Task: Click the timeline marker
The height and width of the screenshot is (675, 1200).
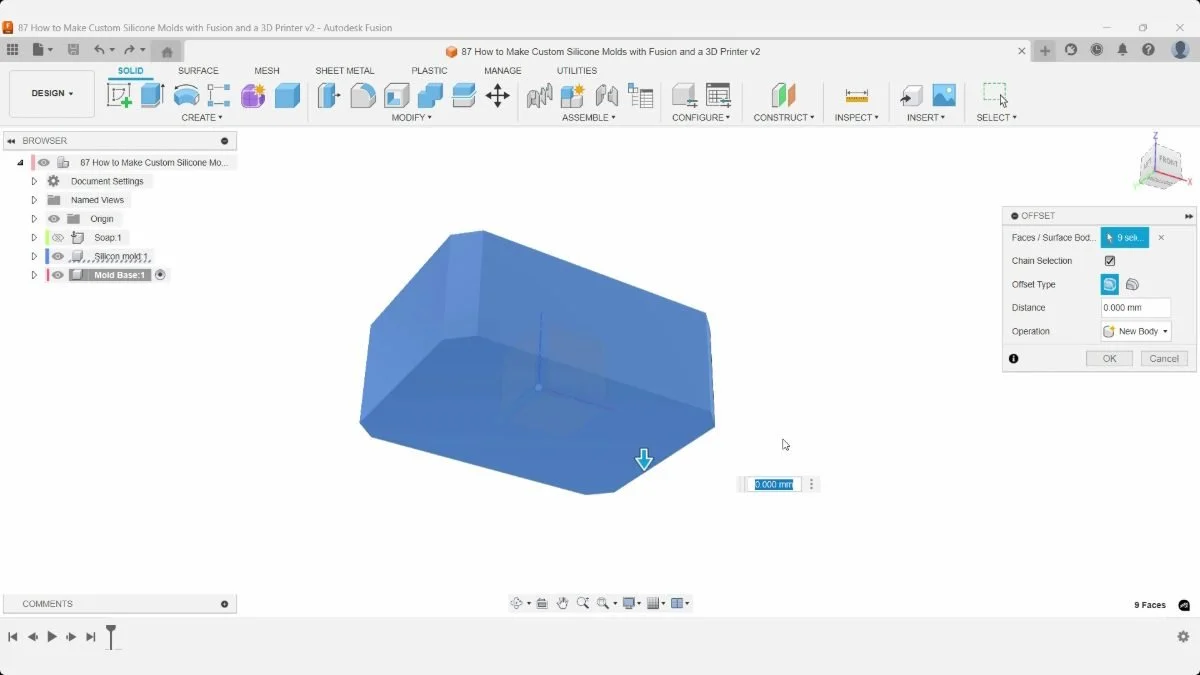Action: point(111,636)
